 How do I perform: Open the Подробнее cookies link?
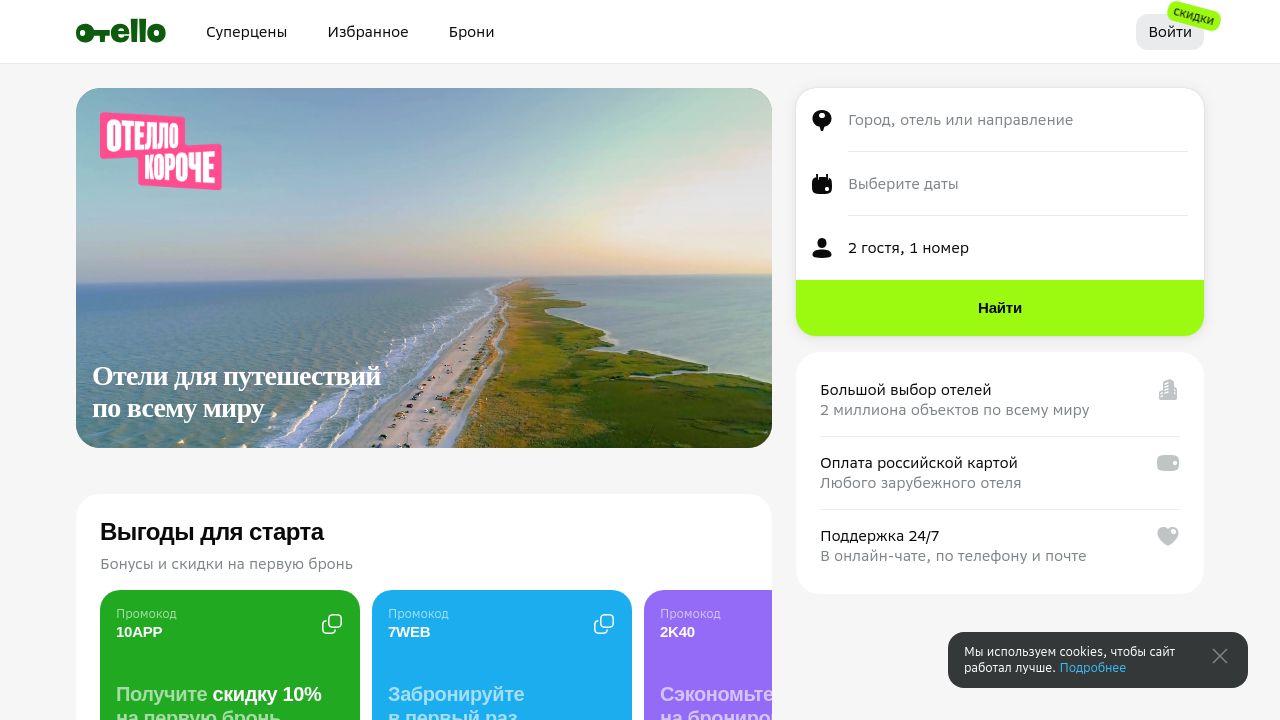(1093, 668)
